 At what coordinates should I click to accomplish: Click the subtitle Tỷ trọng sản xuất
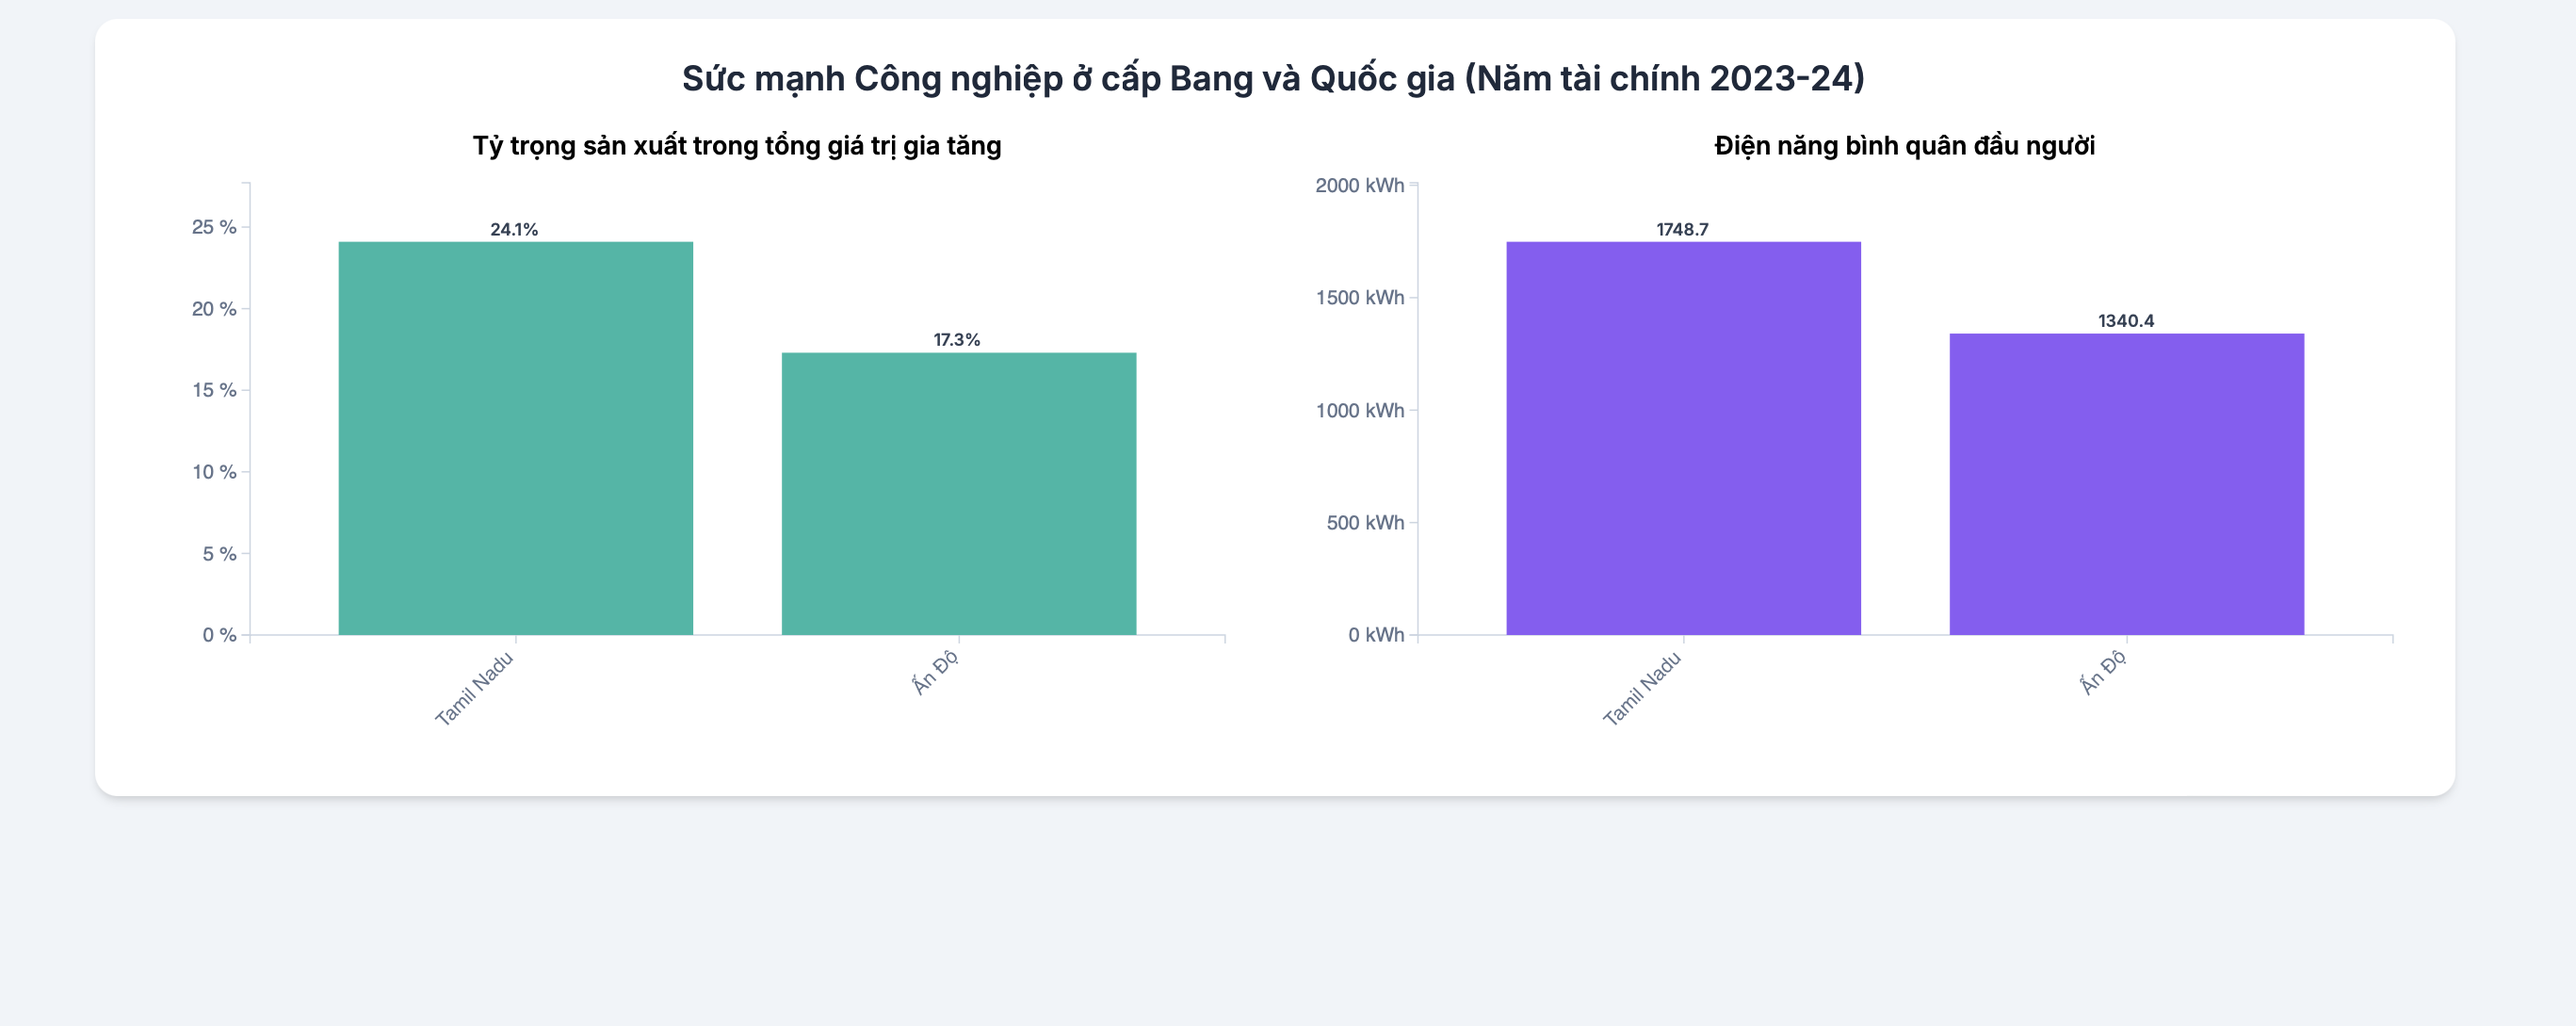click(x=737, y=146)
